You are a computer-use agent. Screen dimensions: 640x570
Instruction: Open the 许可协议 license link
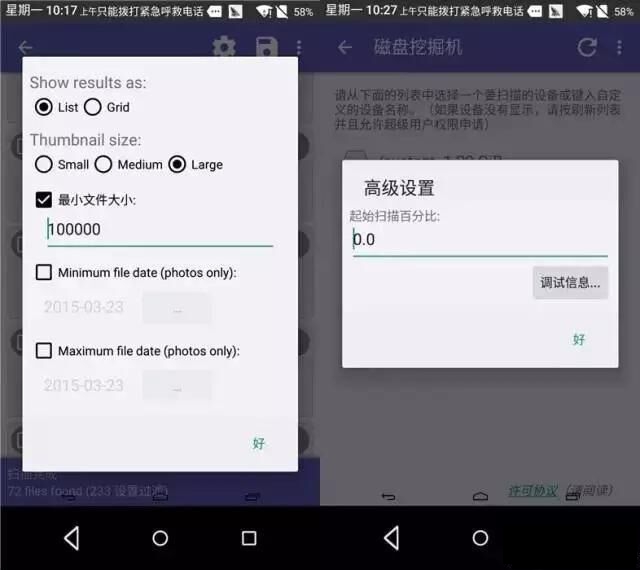[x=533, y=490]
